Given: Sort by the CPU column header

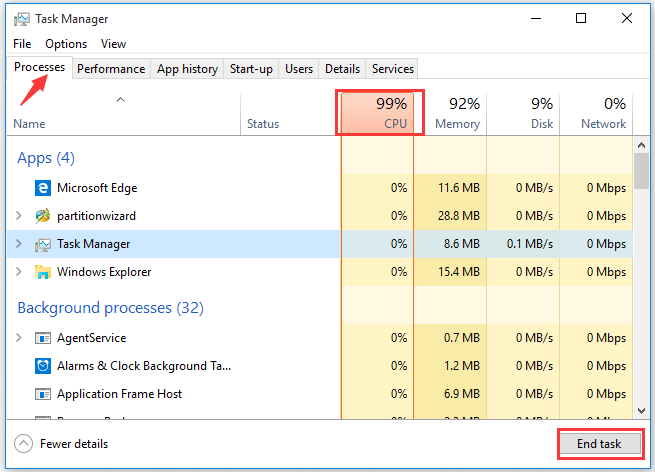Looking at the screenshot, I should 378,114.
